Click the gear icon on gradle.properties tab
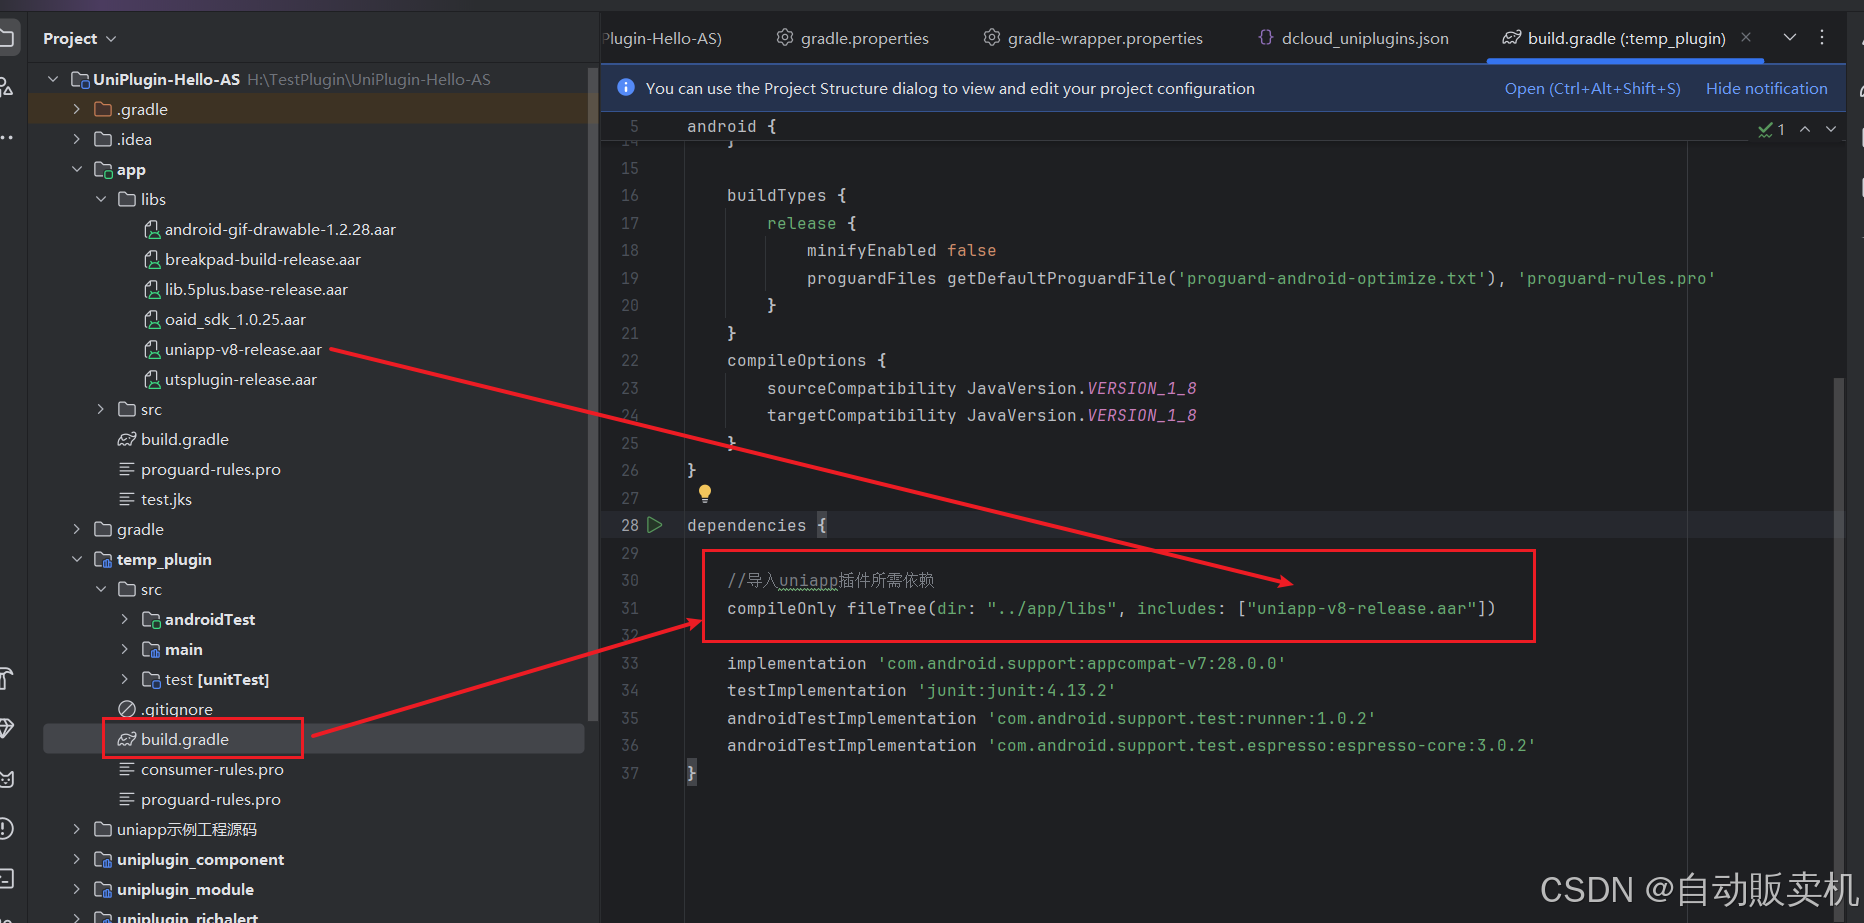Viewport: 1864px width, 923px height. pos(785,37)
